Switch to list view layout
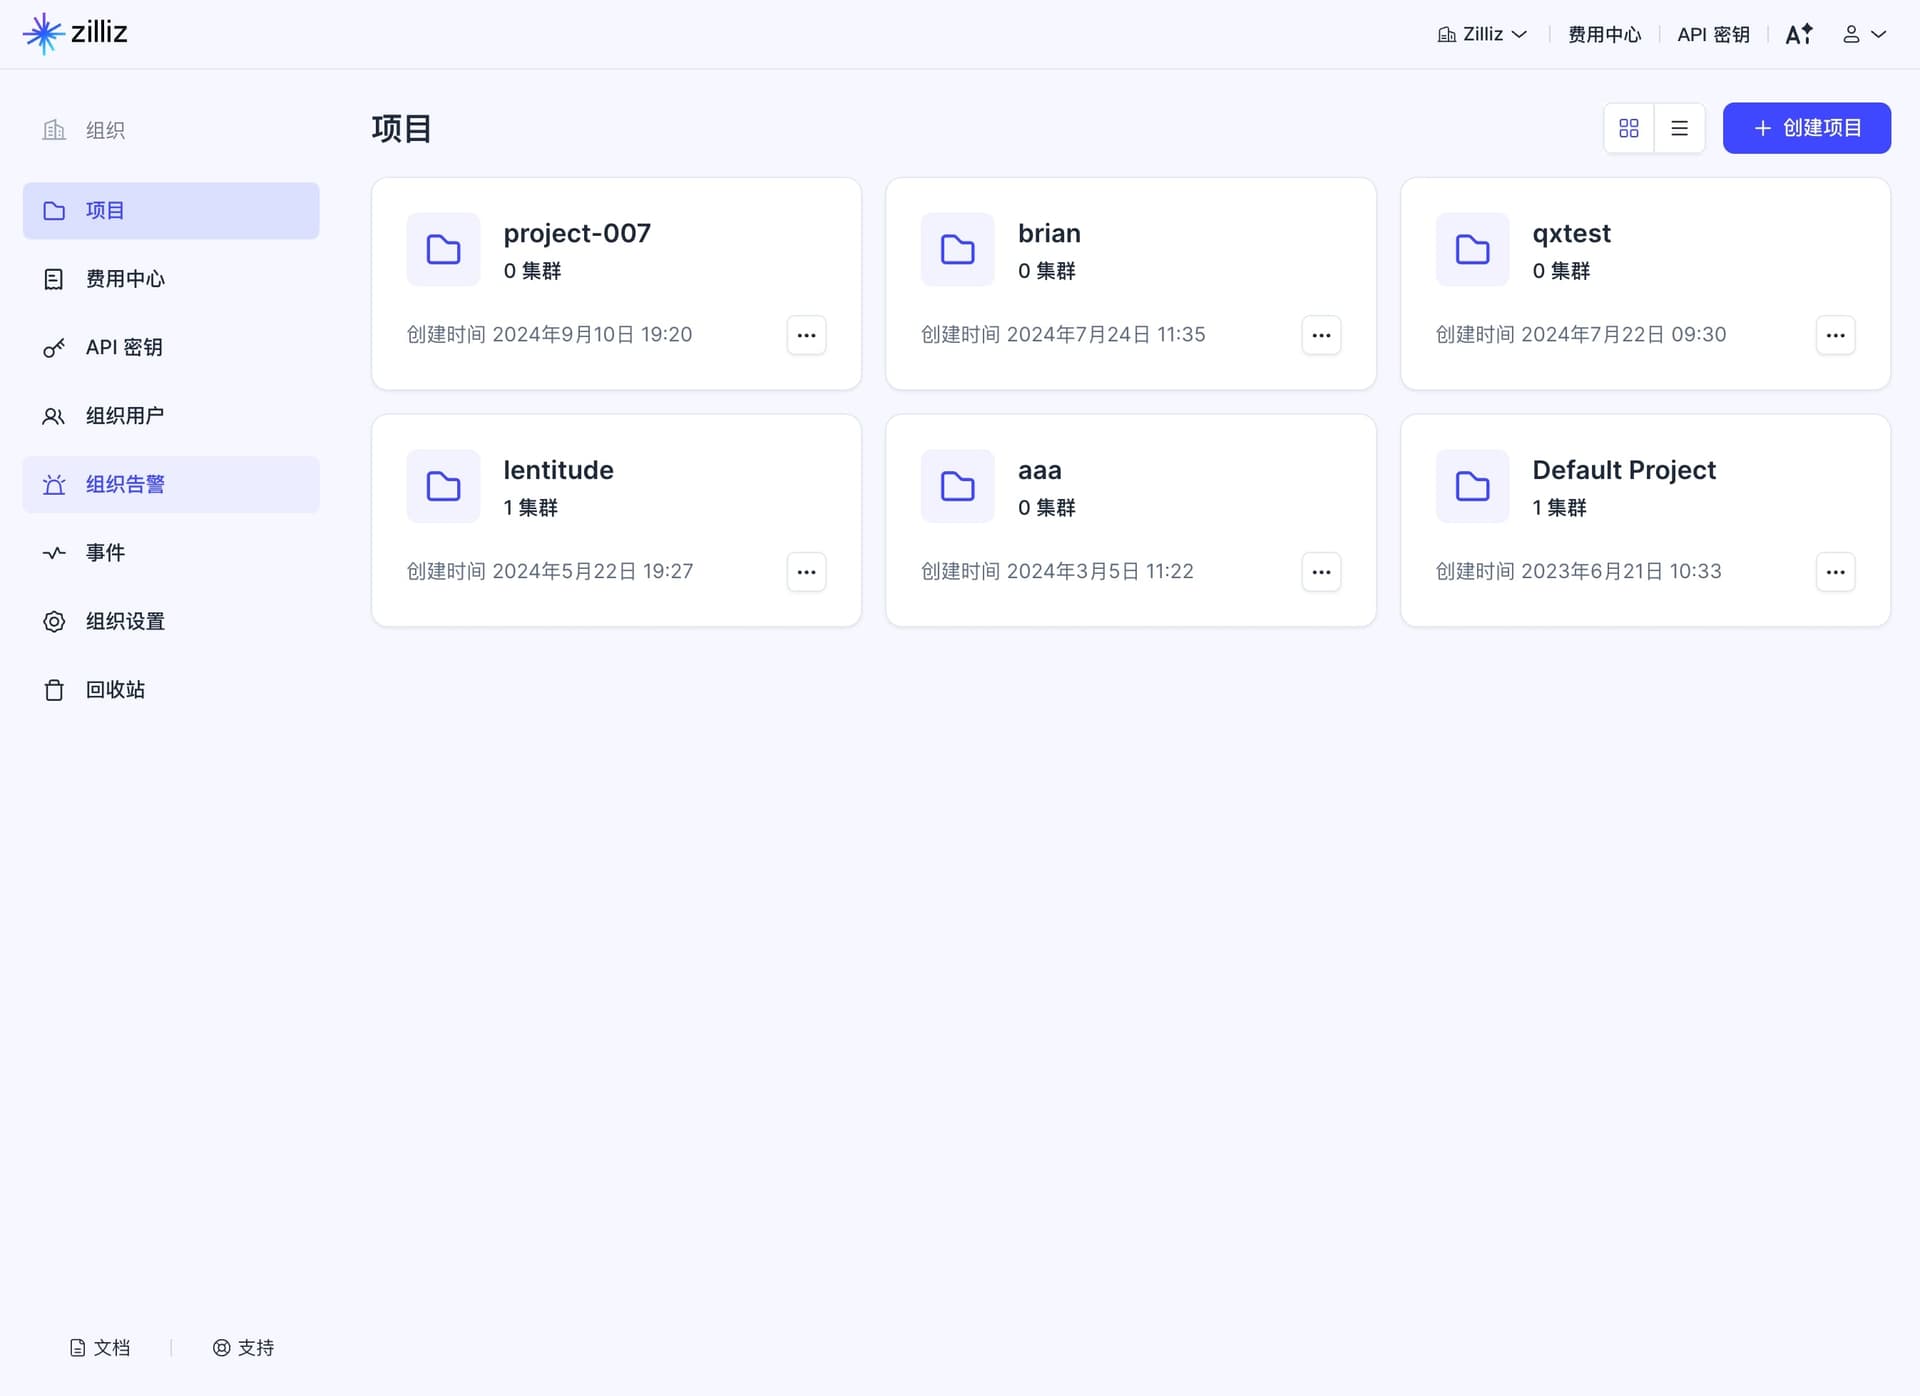 (1680, 128)
